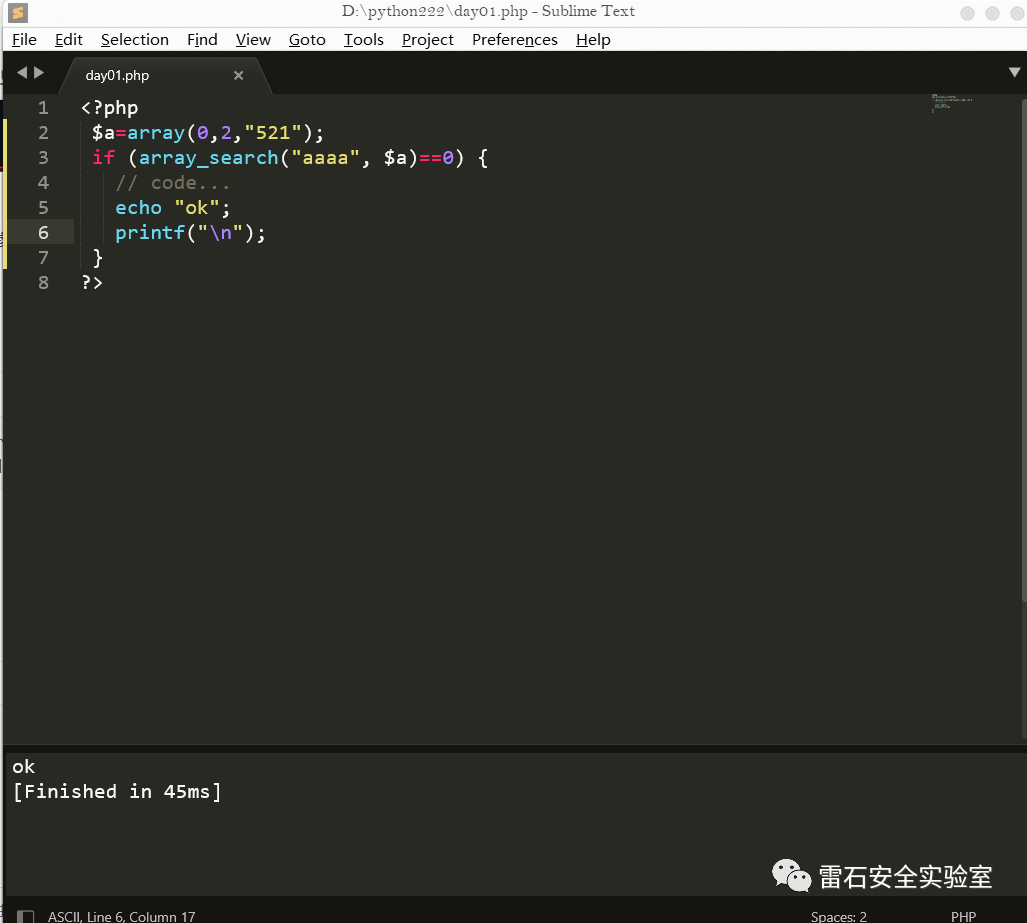Viewport: 1027px width, 923px height.
Task: Open the Goto menu
Action: tap(307, 40)
